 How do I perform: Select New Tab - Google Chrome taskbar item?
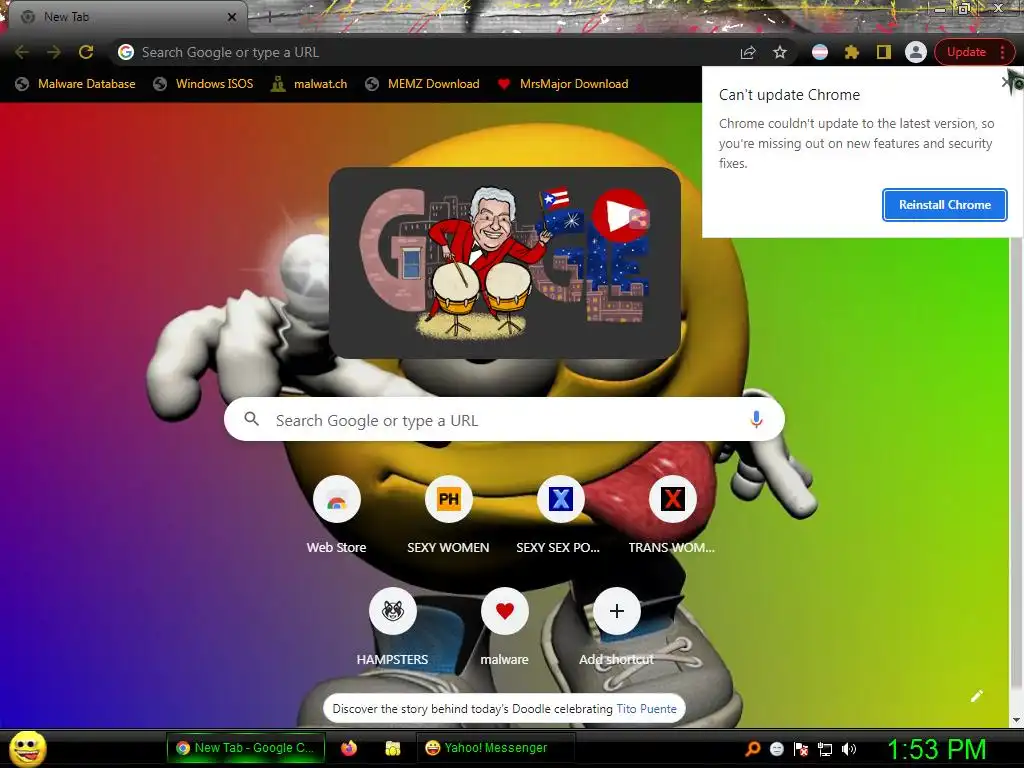tap(246, 748)
